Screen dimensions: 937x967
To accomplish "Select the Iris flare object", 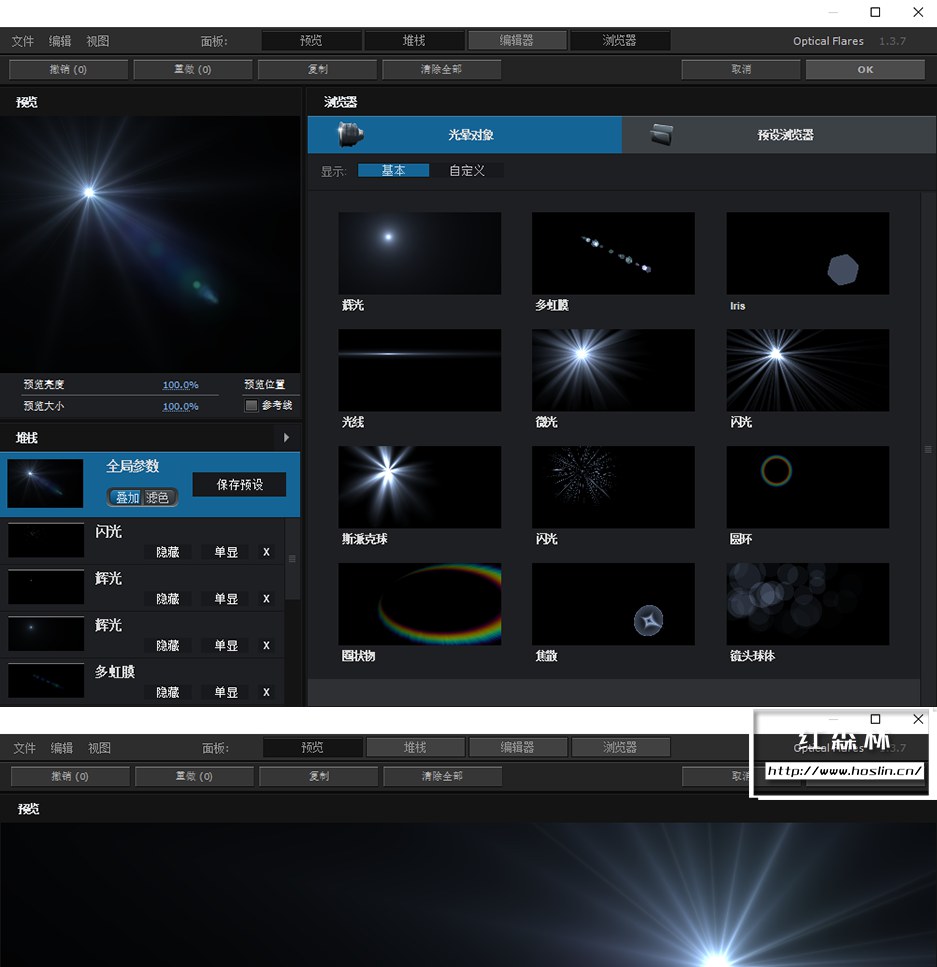I will (806, 252).
